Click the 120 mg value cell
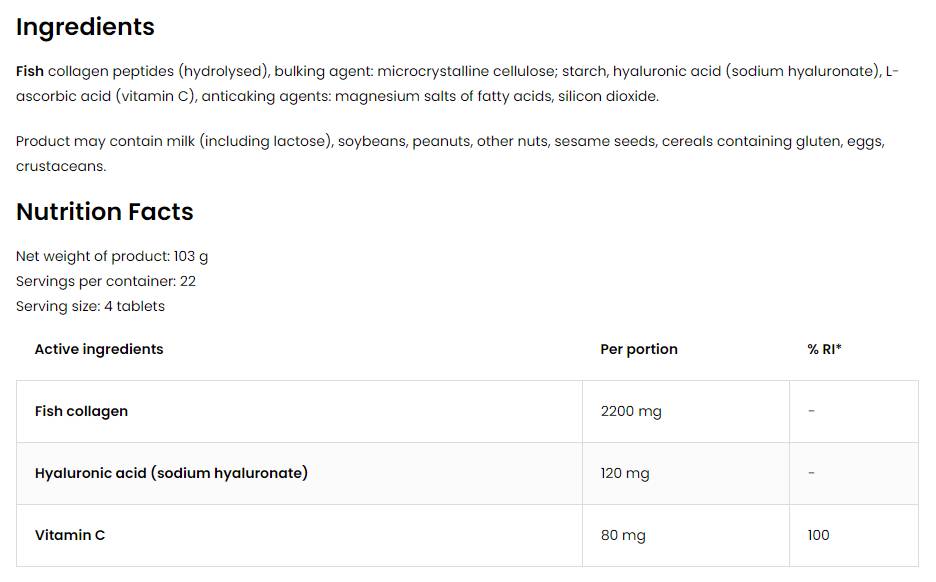936x582 pixels. pos(625,473)
